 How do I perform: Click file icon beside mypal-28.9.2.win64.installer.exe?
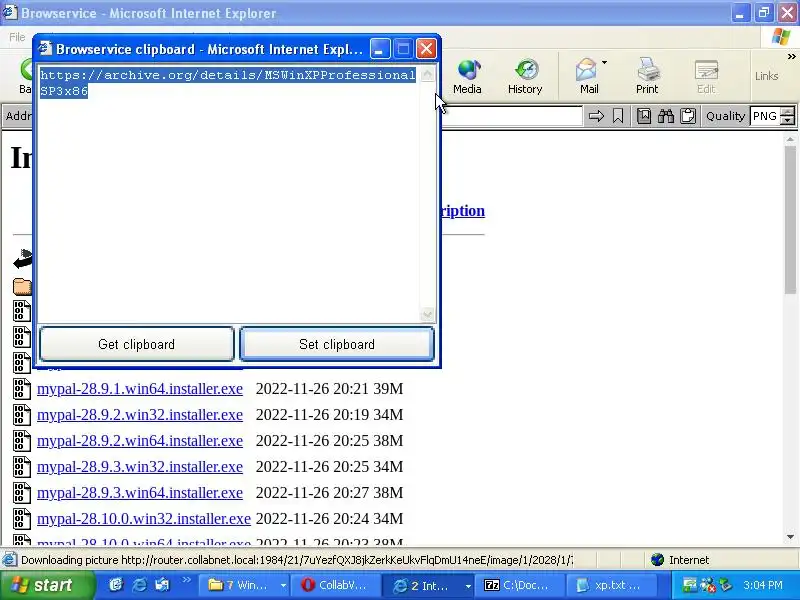pos(21,441)
